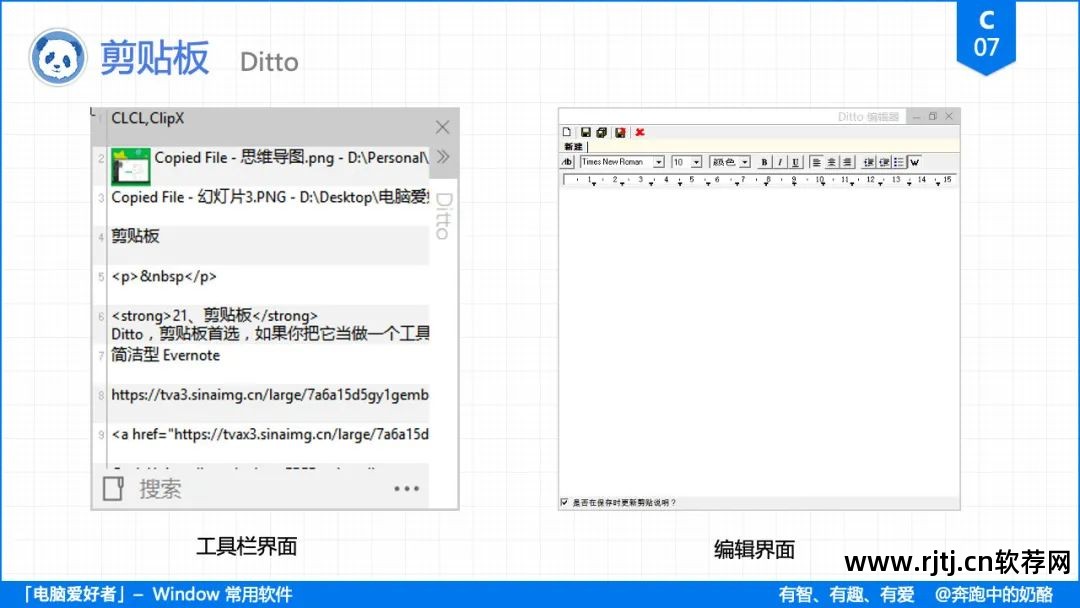Click the 思维导图.png copied file thumbnail

(x=130, y=165)
